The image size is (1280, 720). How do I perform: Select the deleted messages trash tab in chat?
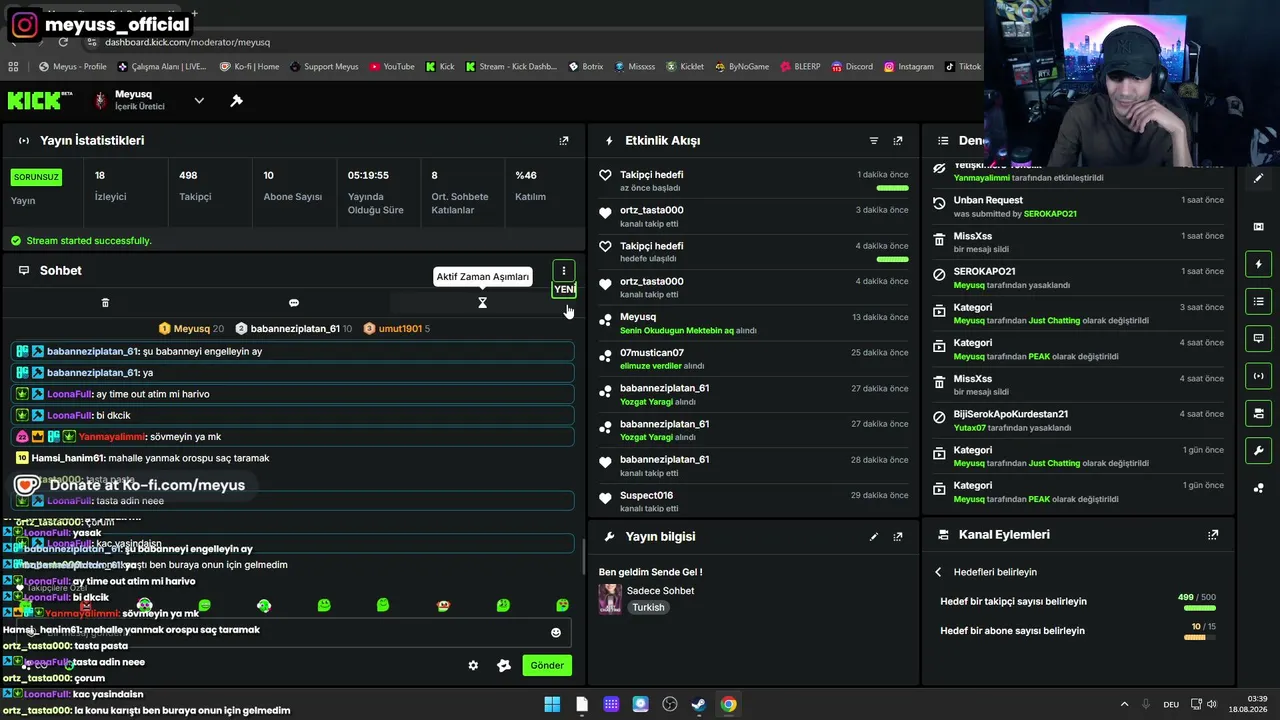pos(105,302)
